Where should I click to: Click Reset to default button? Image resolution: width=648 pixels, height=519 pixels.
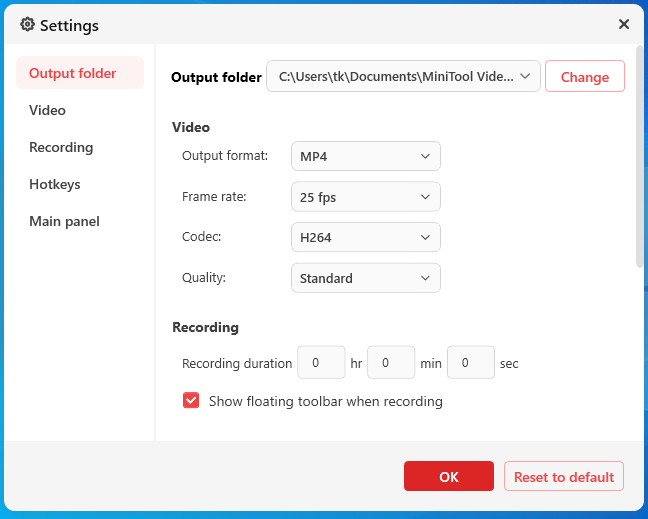coord(564,476)
